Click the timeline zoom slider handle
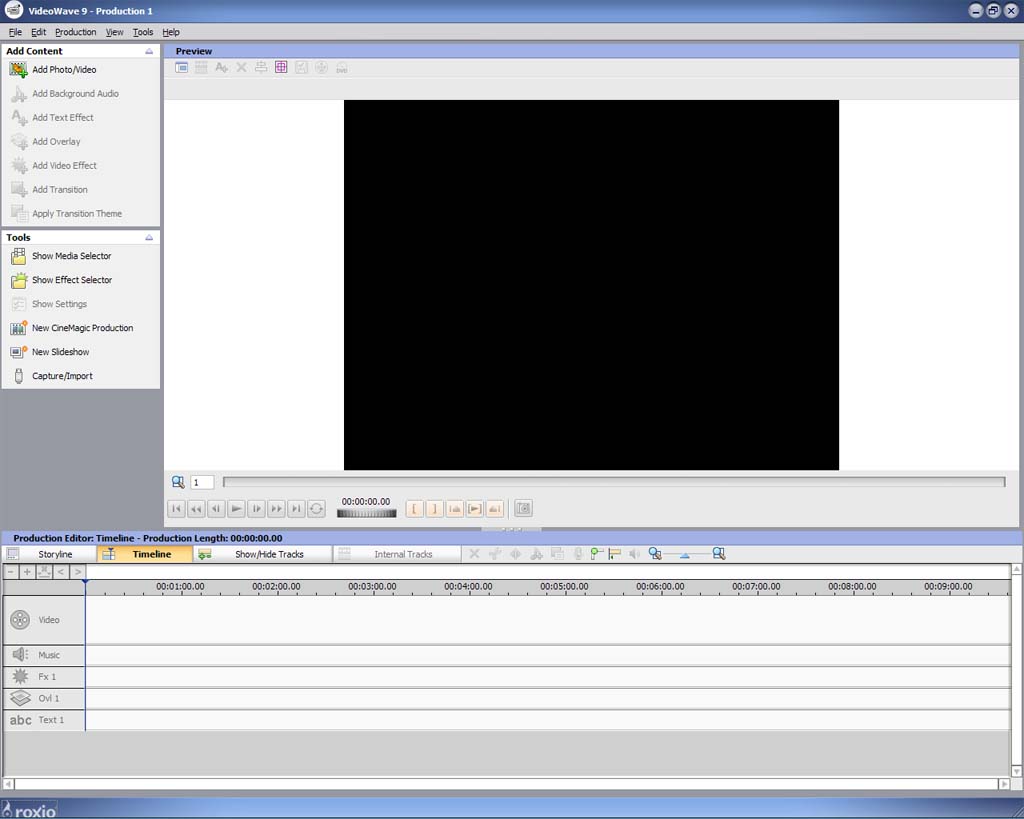The height and width of the screenshot is (819, 1024). [684, 555]
